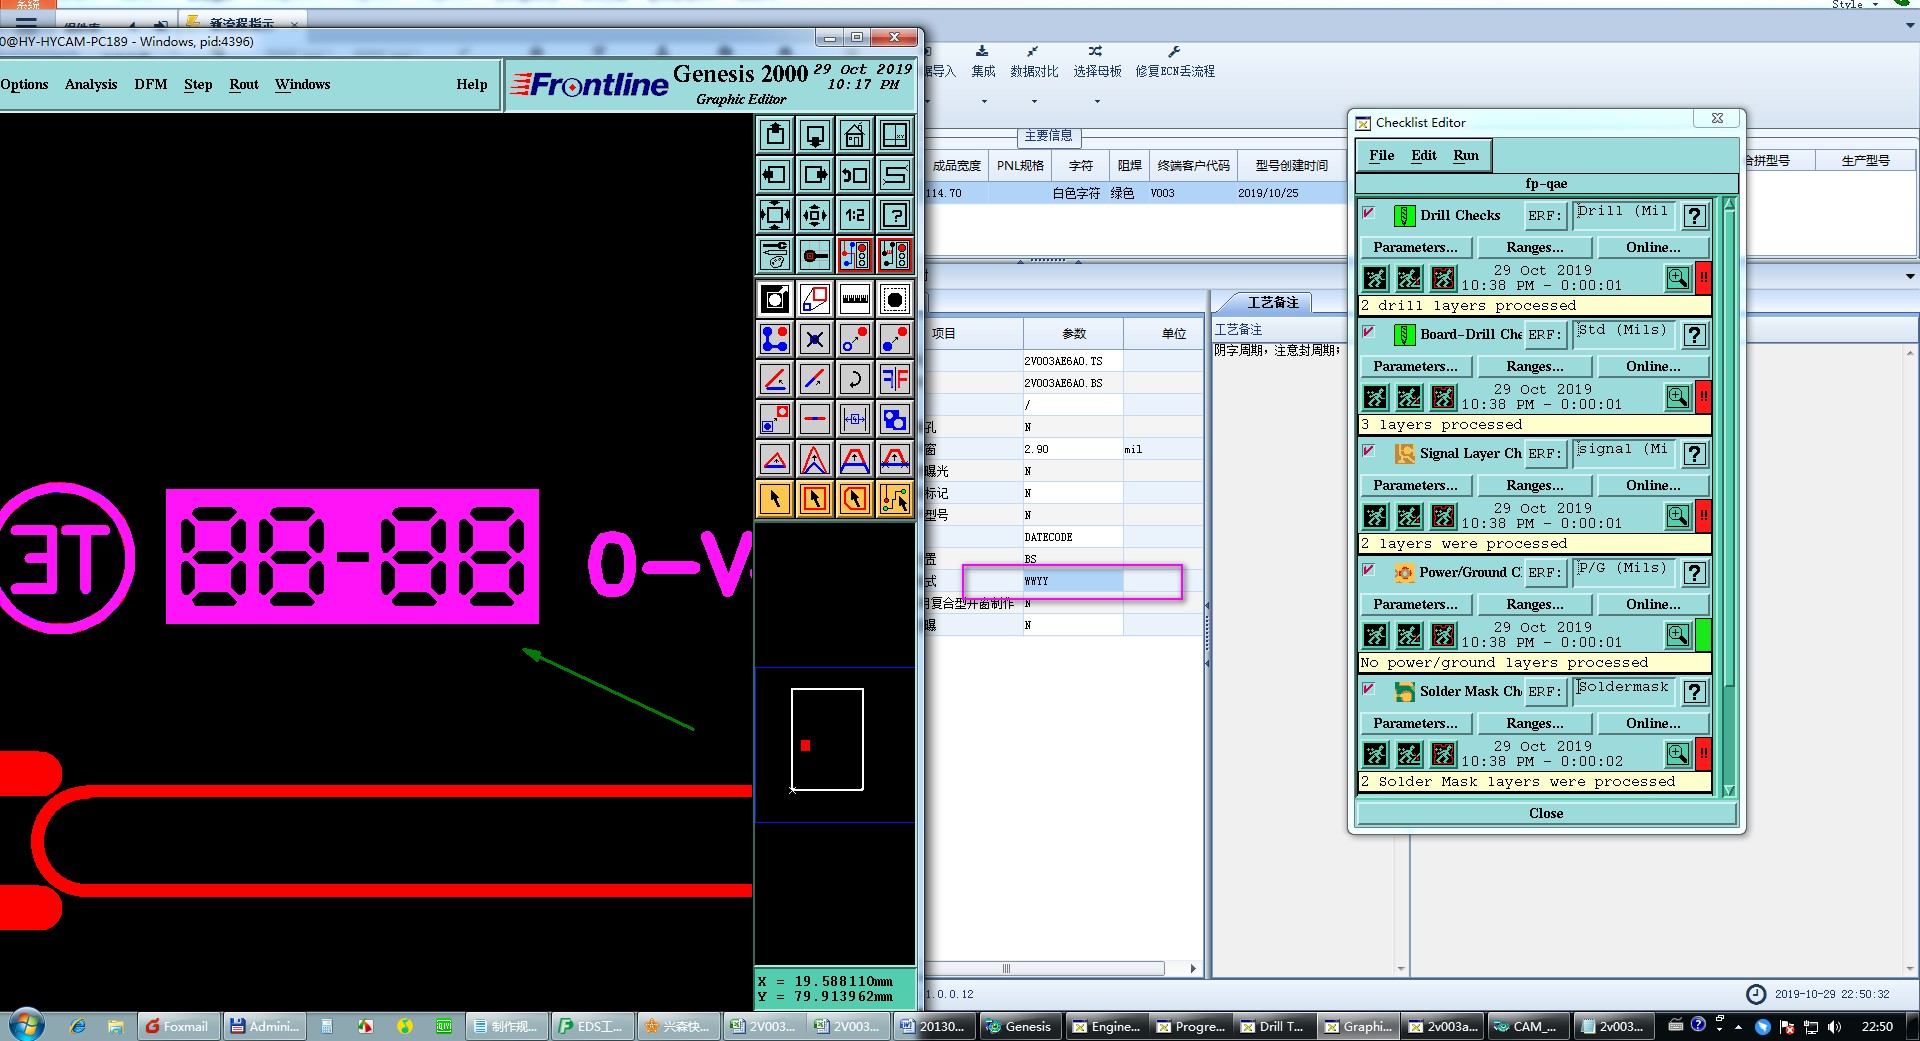Screen dimensions: 1920x1041
Task: Click the question mark help icon in toolbar
Action: pyautogui.click(x=894, y=215)
